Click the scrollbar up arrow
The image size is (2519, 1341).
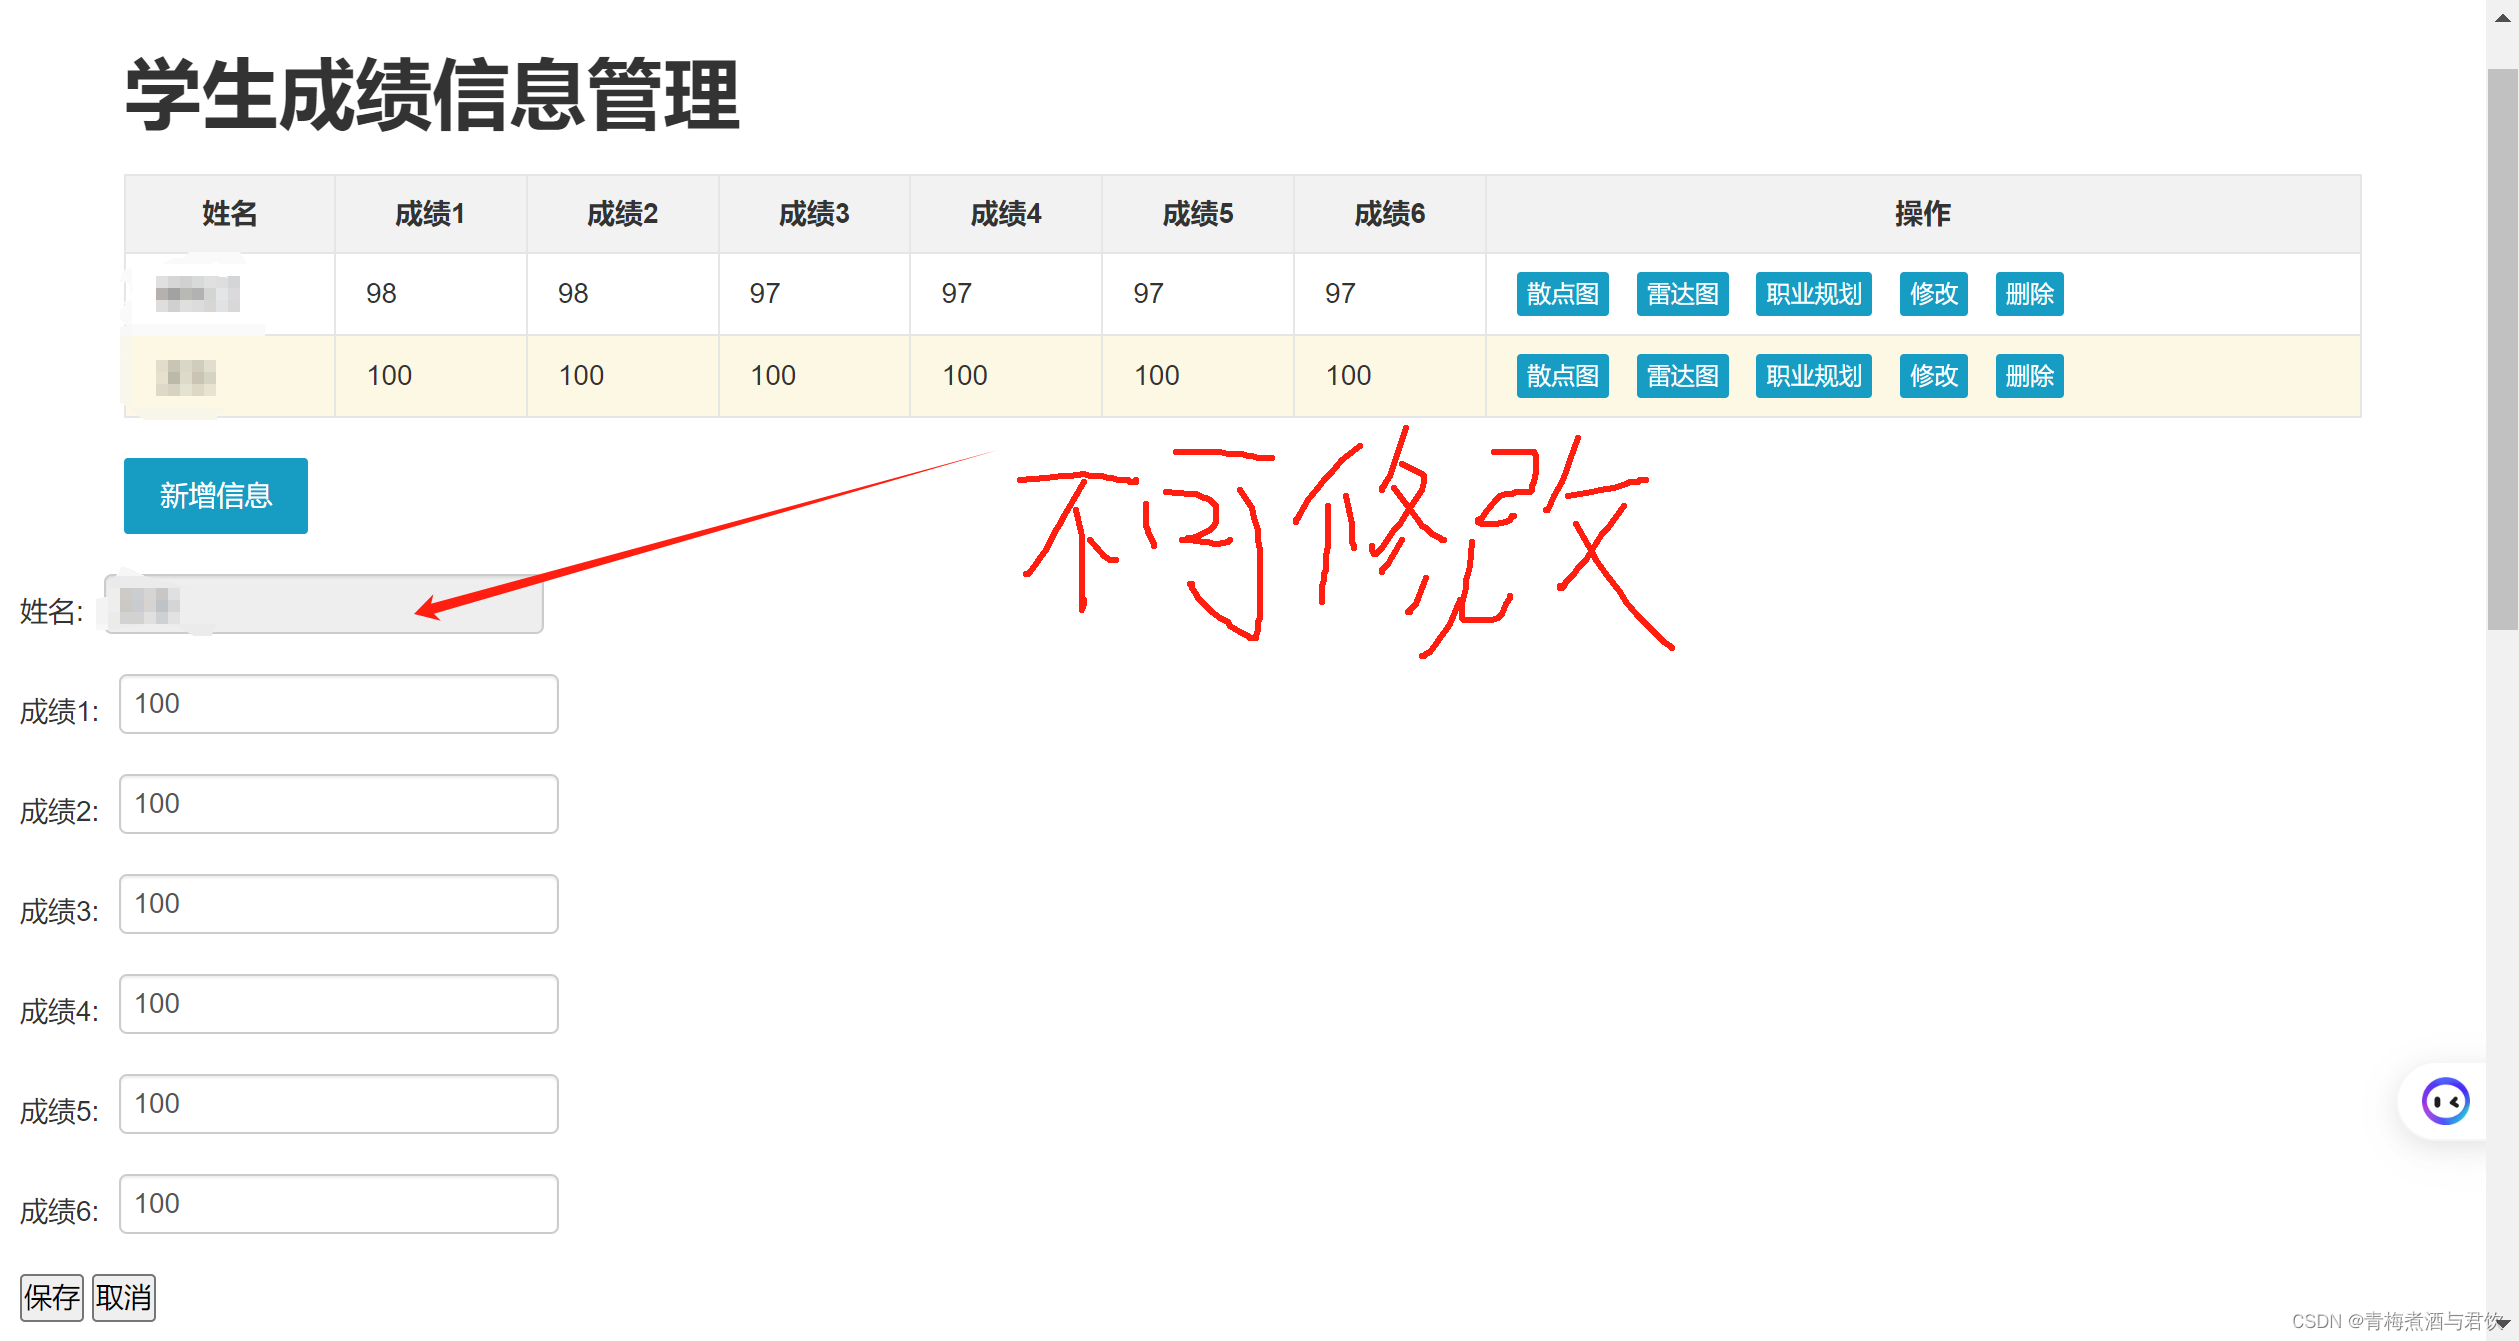click(2502, 17)
